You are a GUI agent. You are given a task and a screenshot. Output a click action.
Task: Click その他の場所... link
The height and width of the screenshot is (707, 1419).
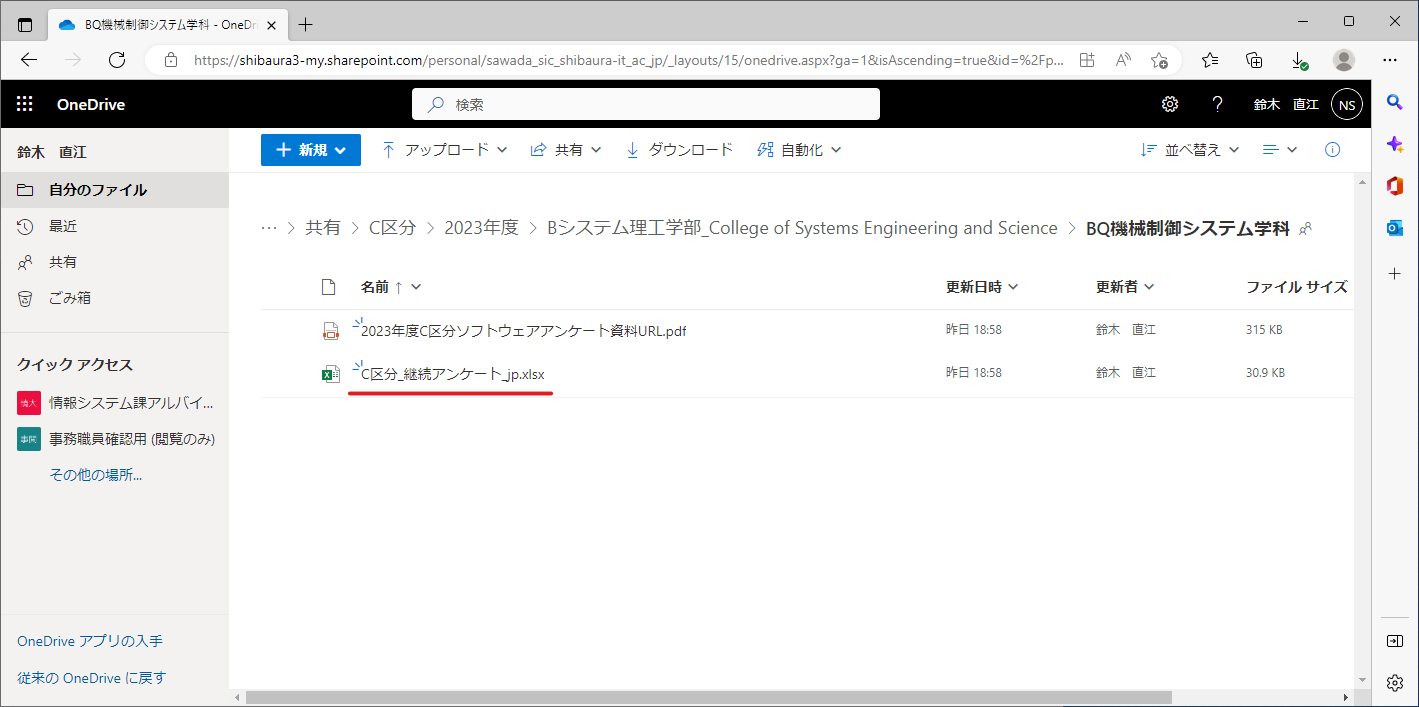(96, 475)
